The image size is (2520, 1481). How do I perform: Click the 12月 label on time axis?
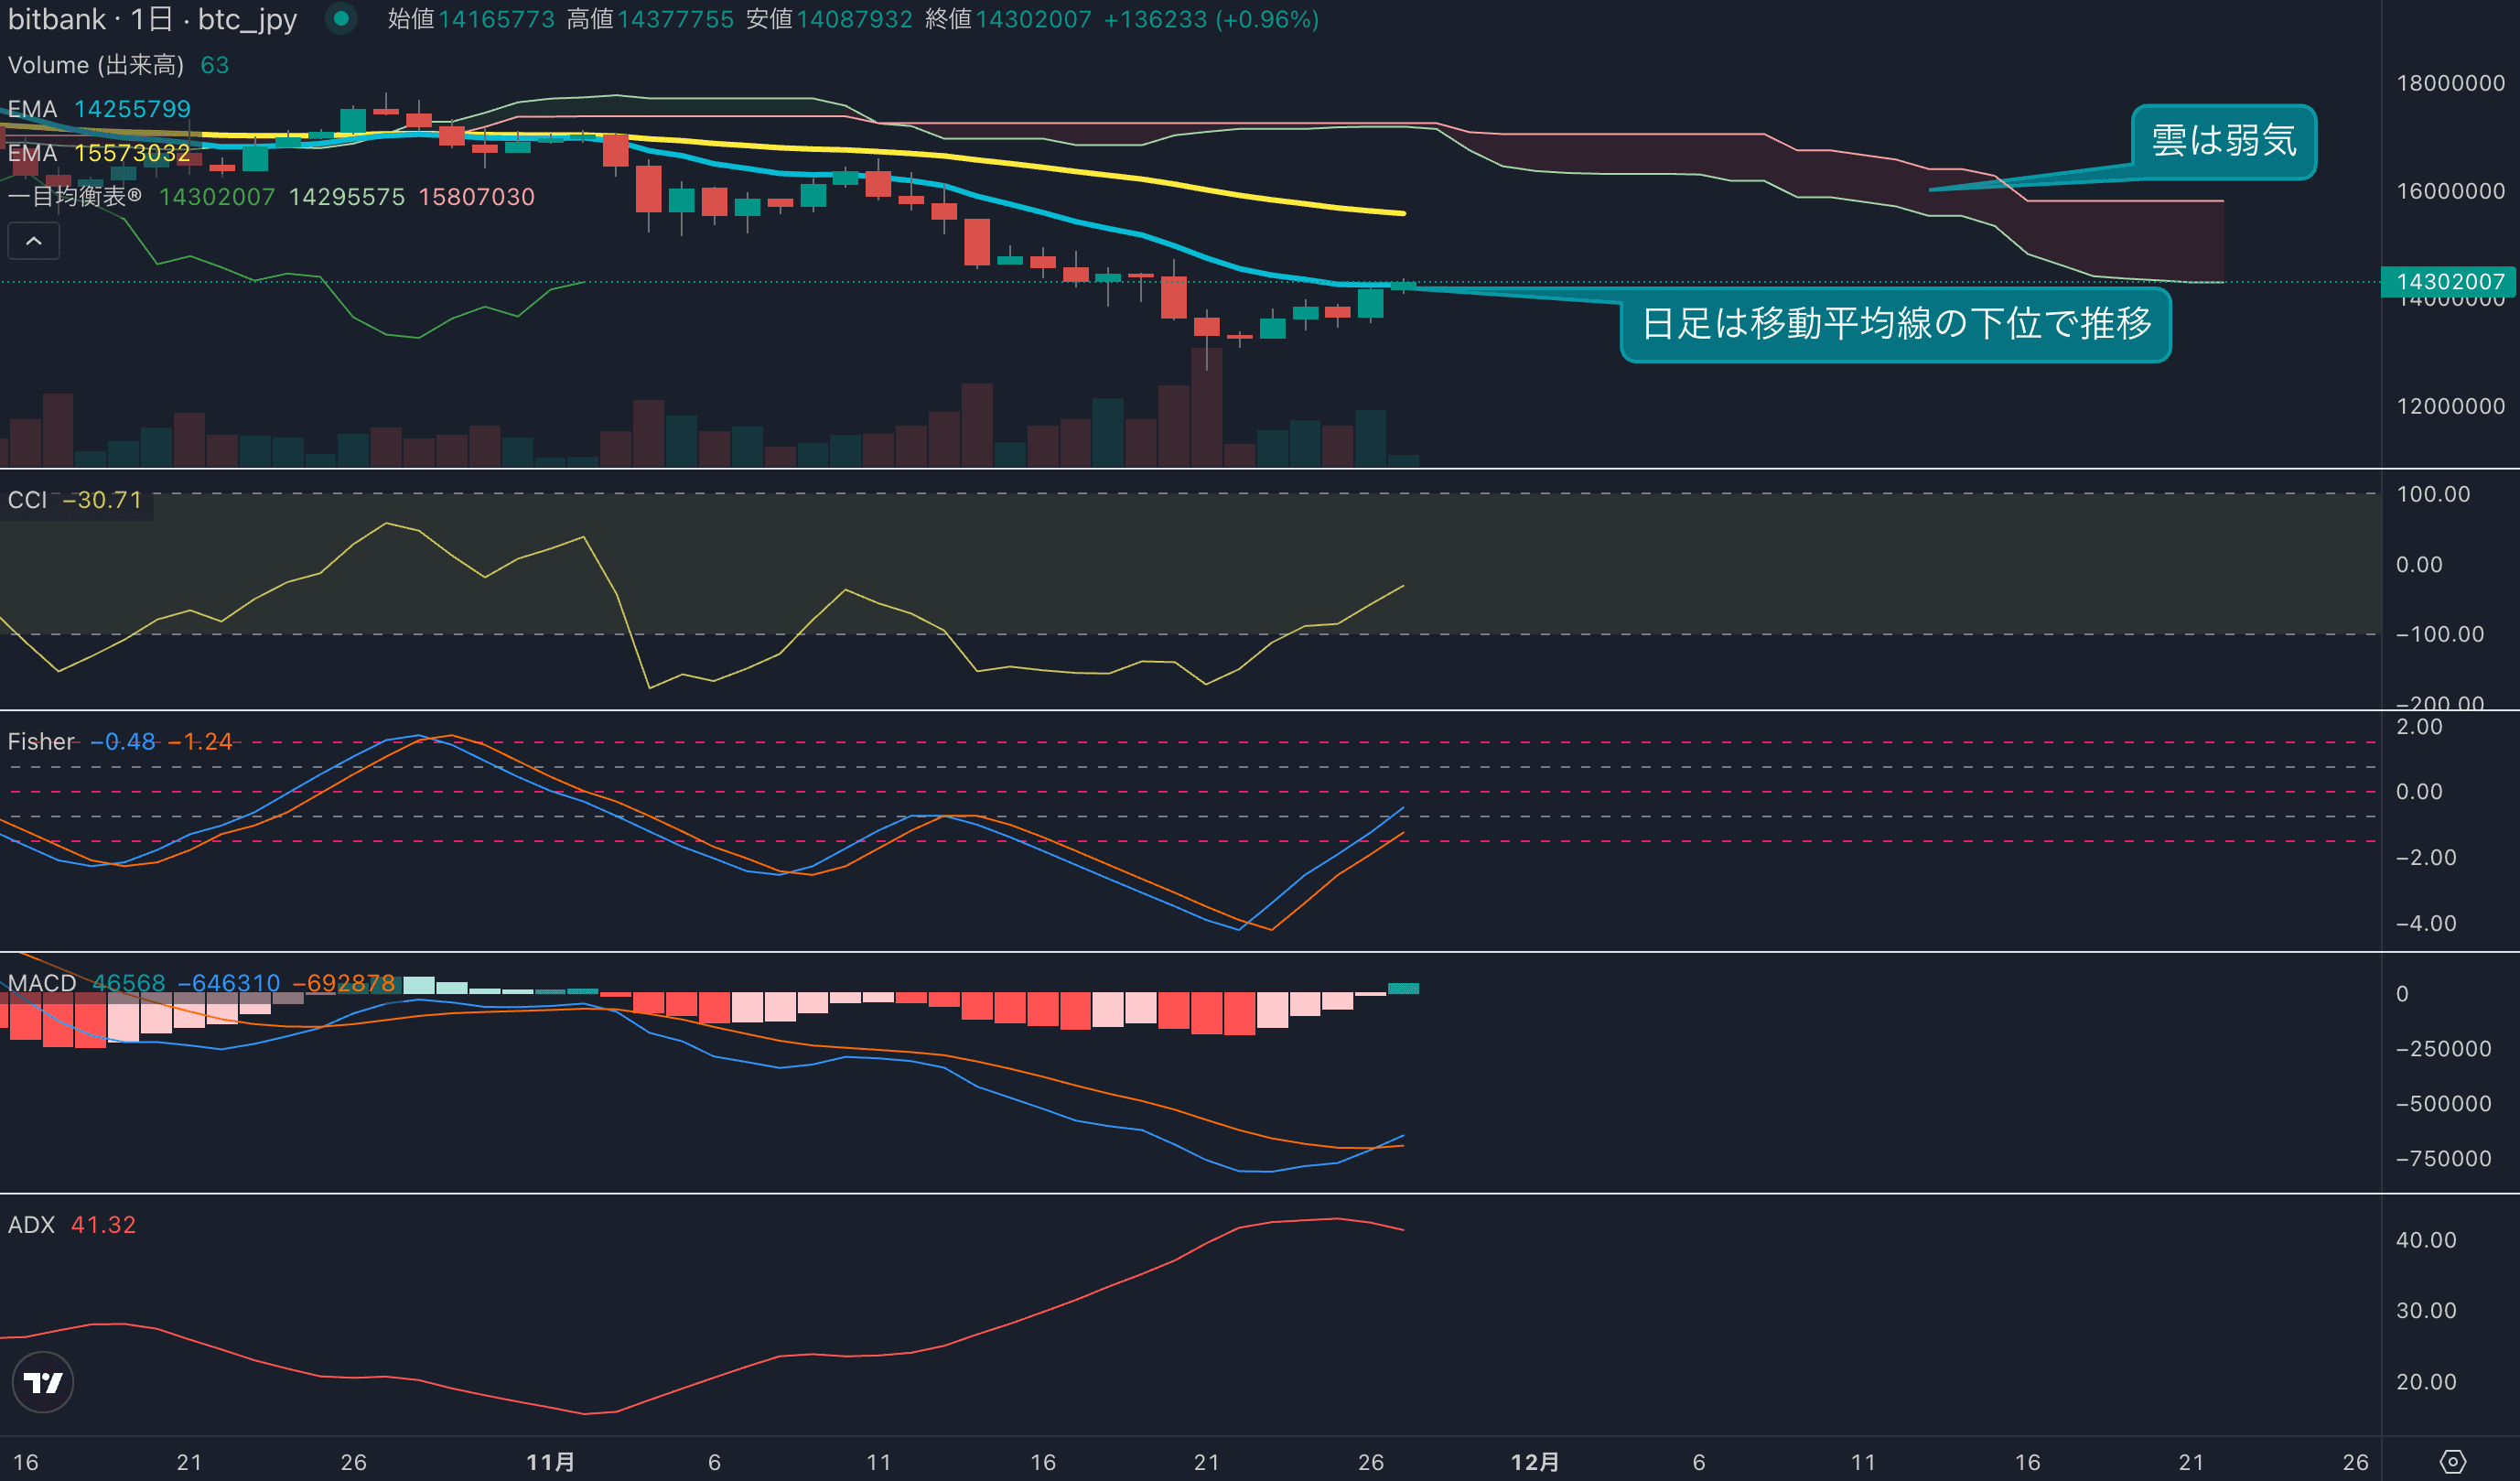click(x=1534, y=1462)
